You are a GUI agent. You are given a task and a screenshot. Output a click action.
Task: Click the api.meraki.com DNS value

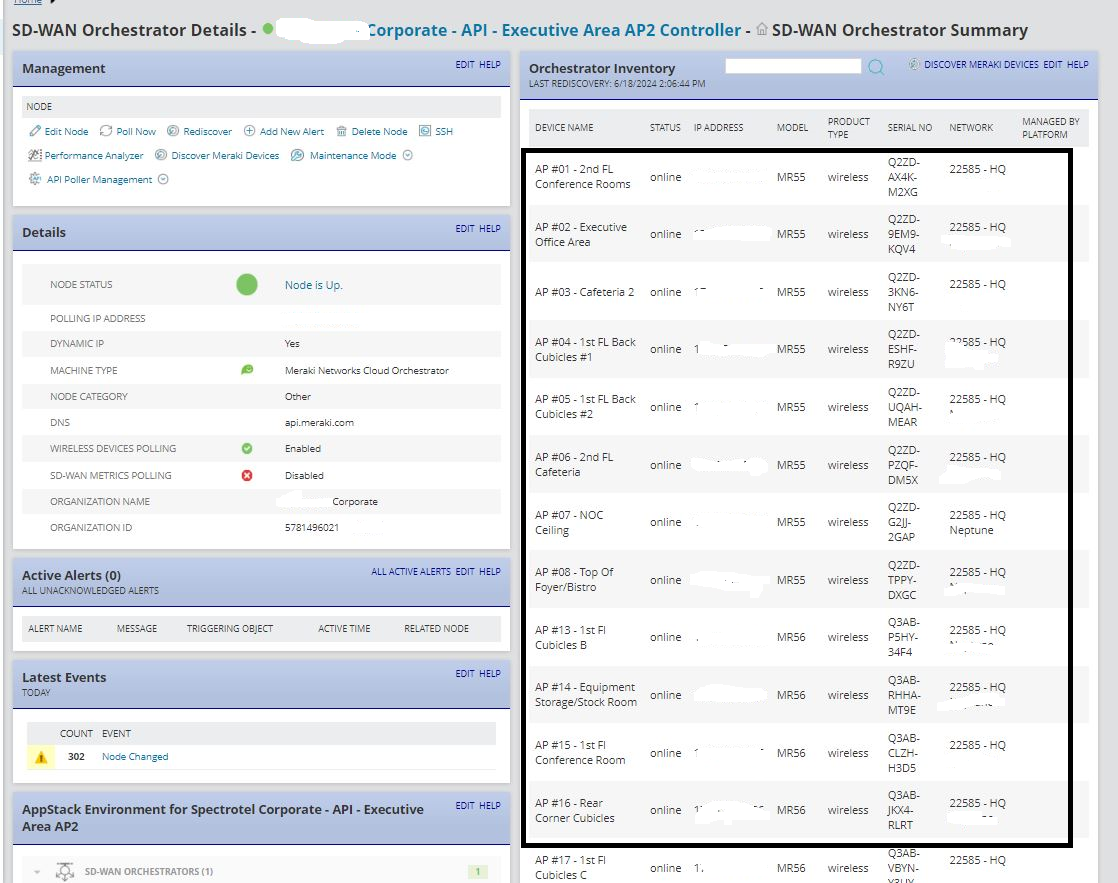pos(319,422)
